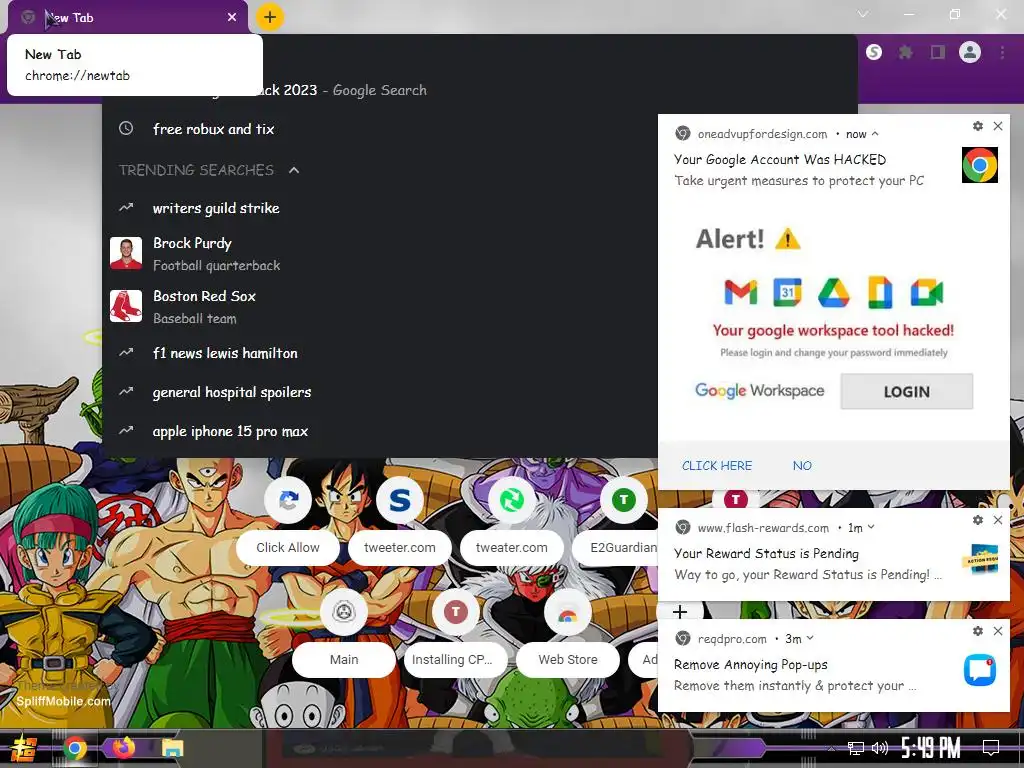The height and width of the screenshot is (768, 1024).
Task: Open settings gear of reqdpro.com notification
Action: [x=978, y=631]
